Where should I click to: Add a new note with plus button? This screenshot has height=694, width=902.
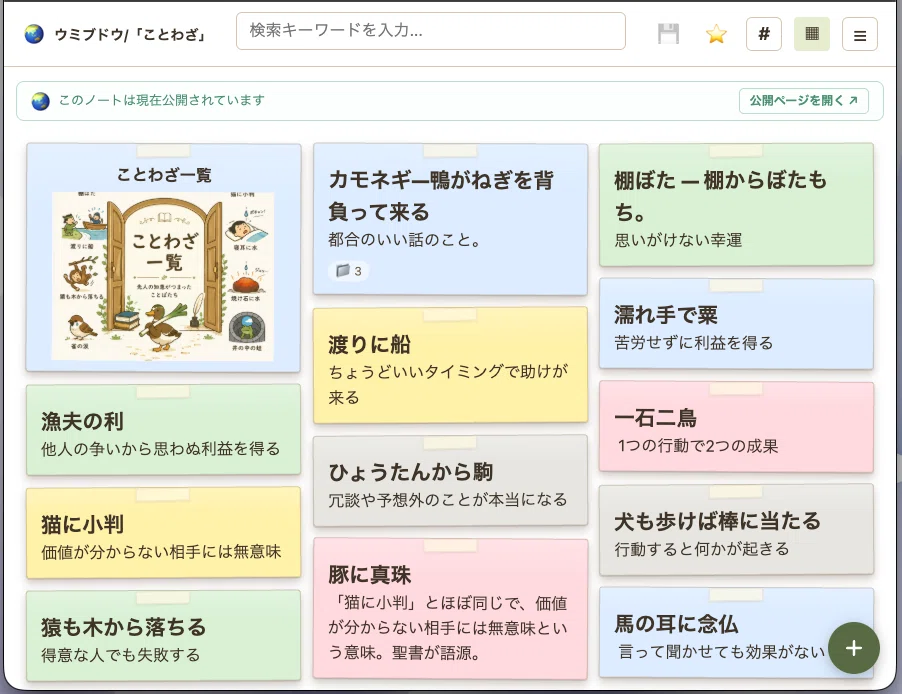point(854,648)
